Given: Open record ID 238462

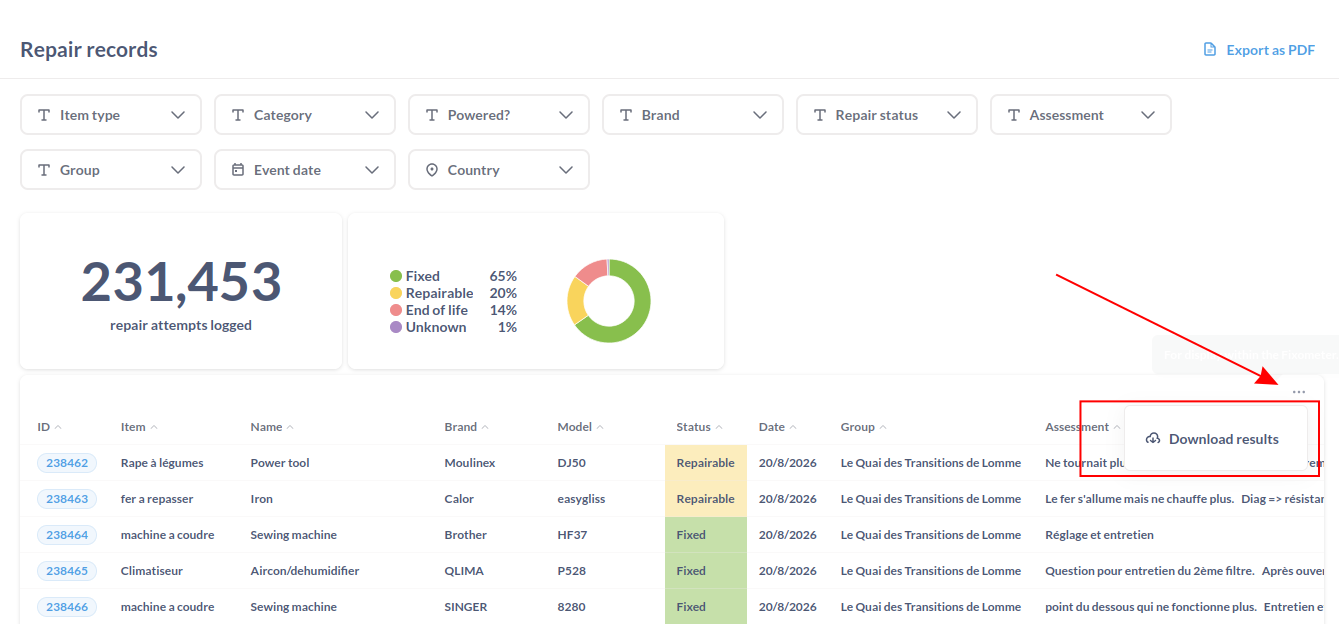Looking at the screenshot, I should (67, 463).
